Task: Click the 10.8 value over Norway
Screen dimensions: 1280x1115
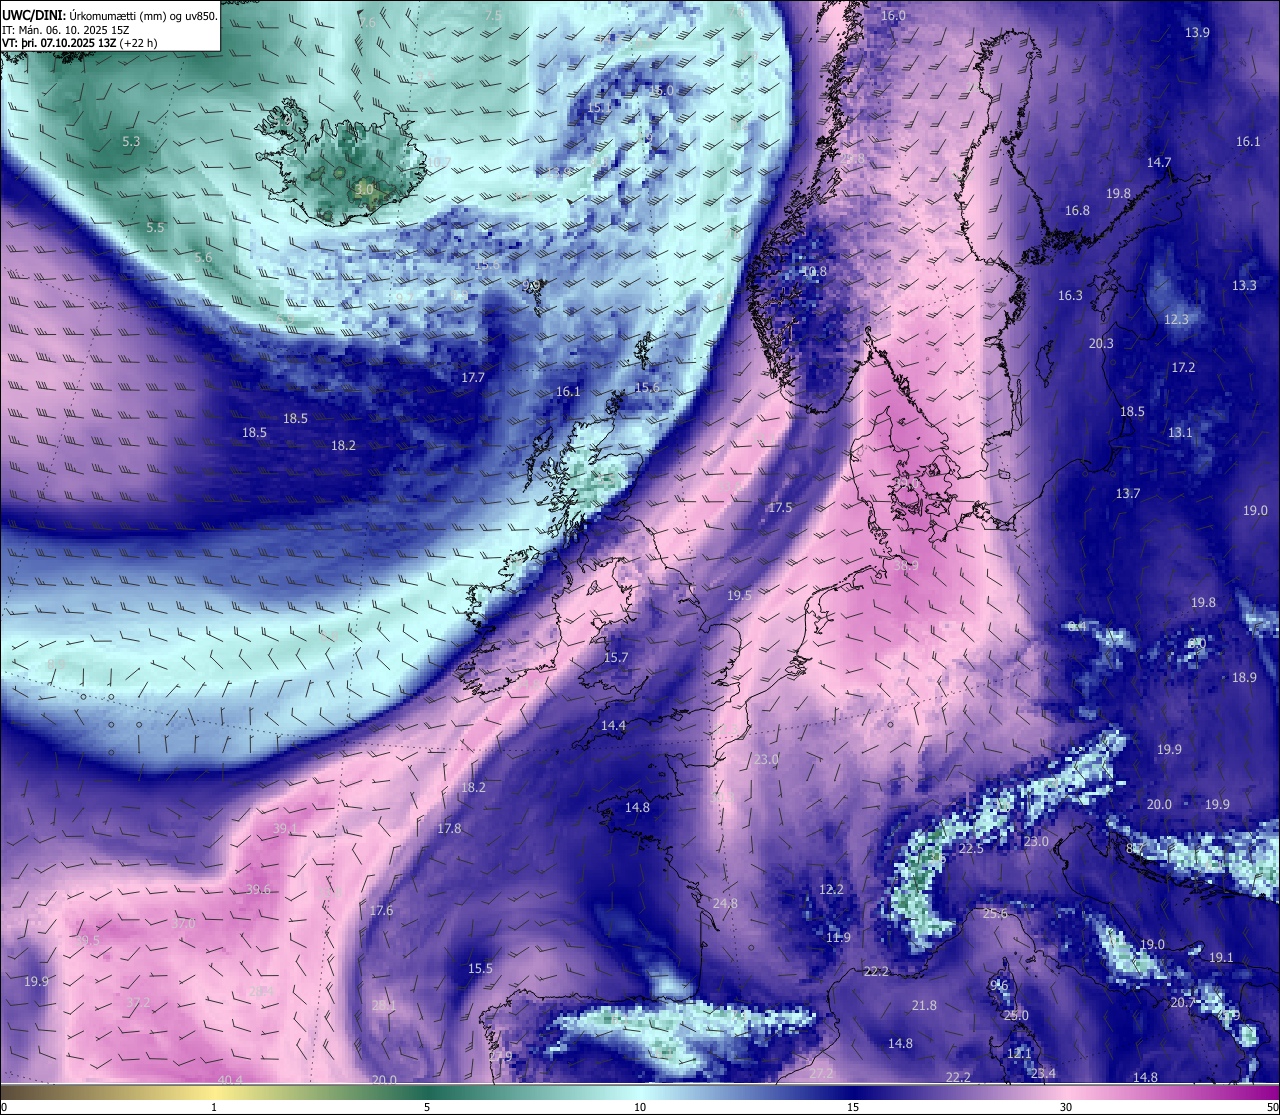Action: 815,271
